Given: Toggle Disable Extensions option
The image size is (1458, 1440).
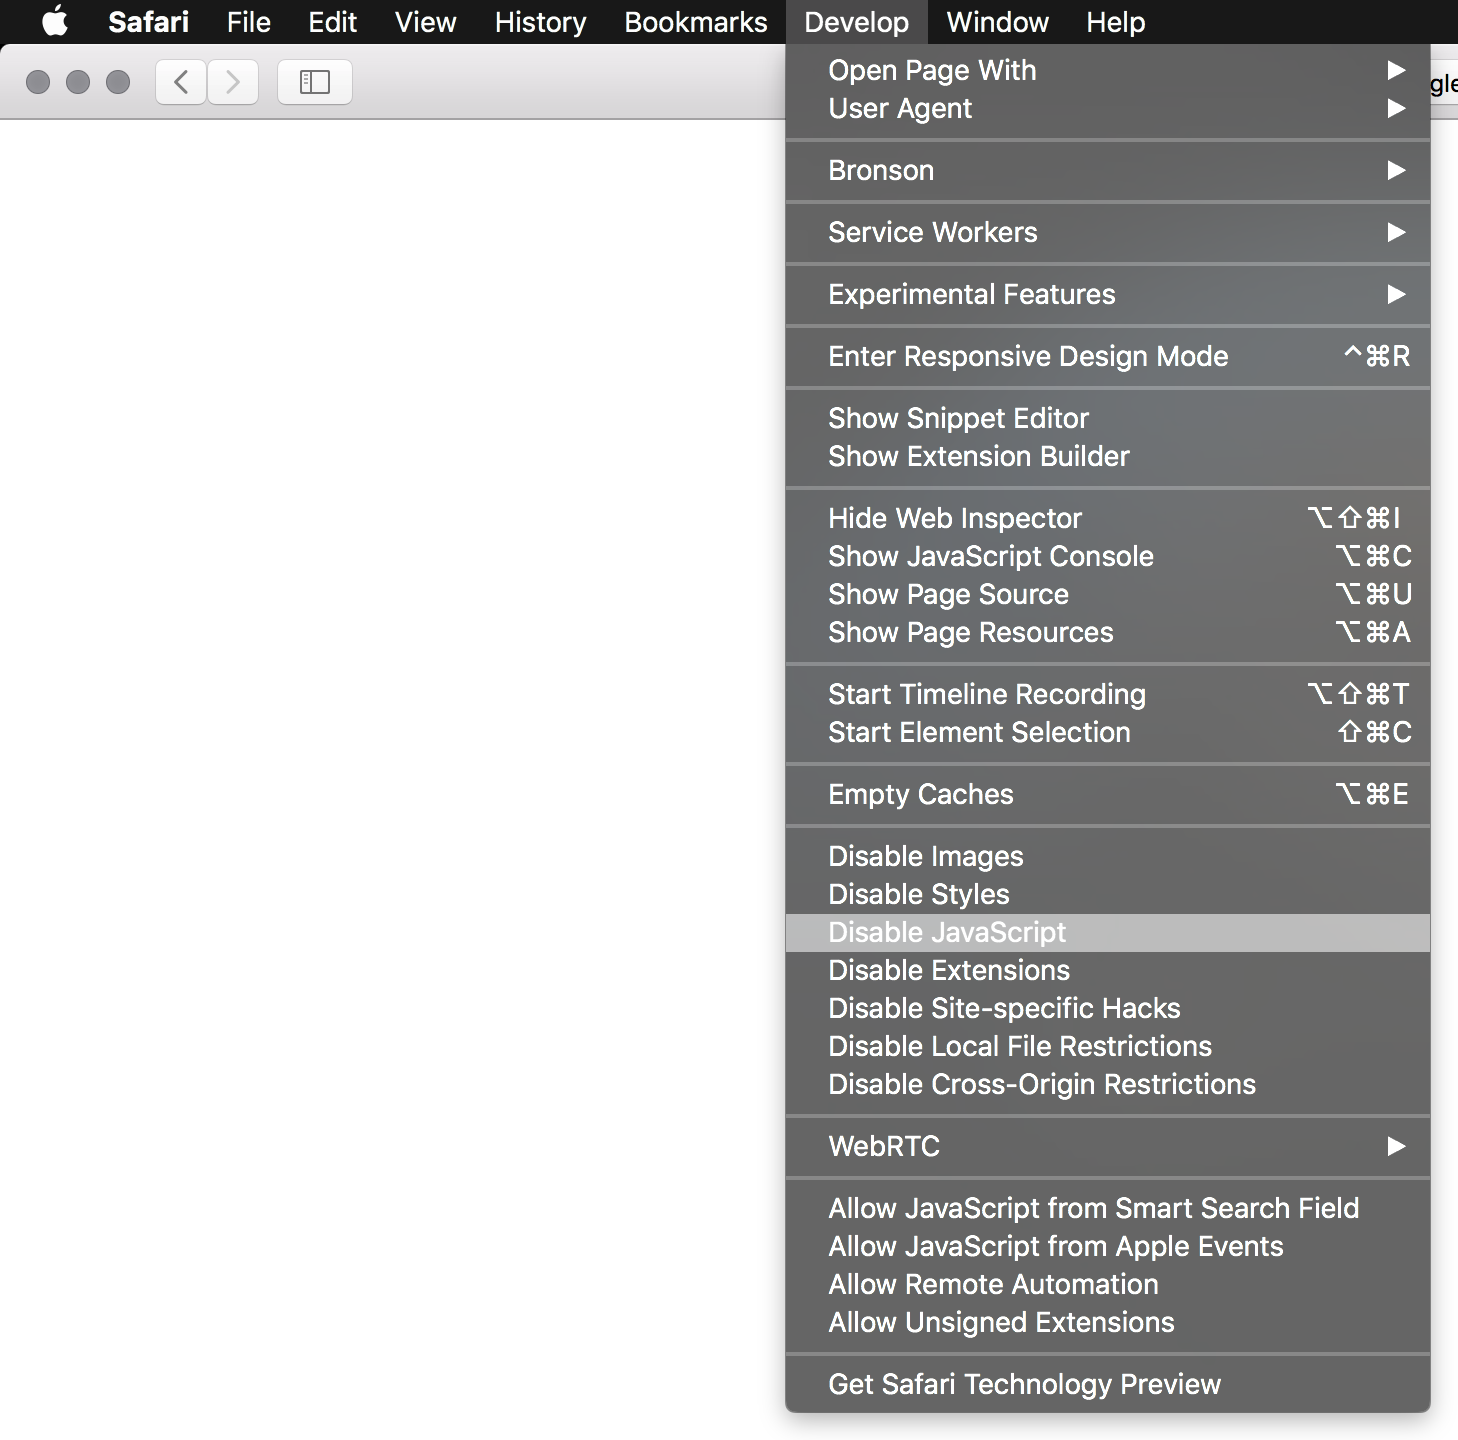Looking at the screenshot, I should point(1108,970).
